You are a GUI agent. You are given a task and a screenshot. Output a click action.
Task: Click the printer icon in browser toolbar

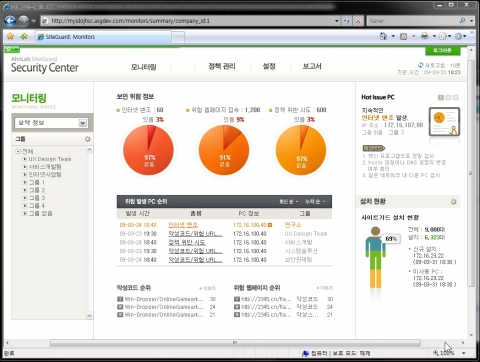pyautogui.click(x=424, y=36)
